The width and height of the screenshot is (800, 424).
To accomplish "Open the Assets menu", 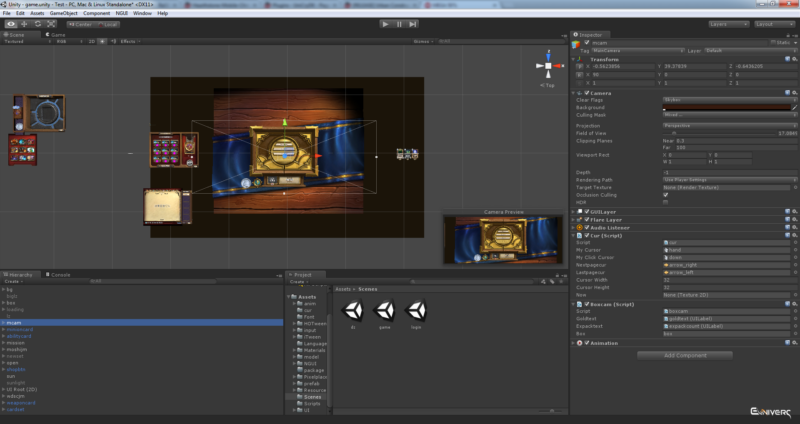I will tap(37, 13).
